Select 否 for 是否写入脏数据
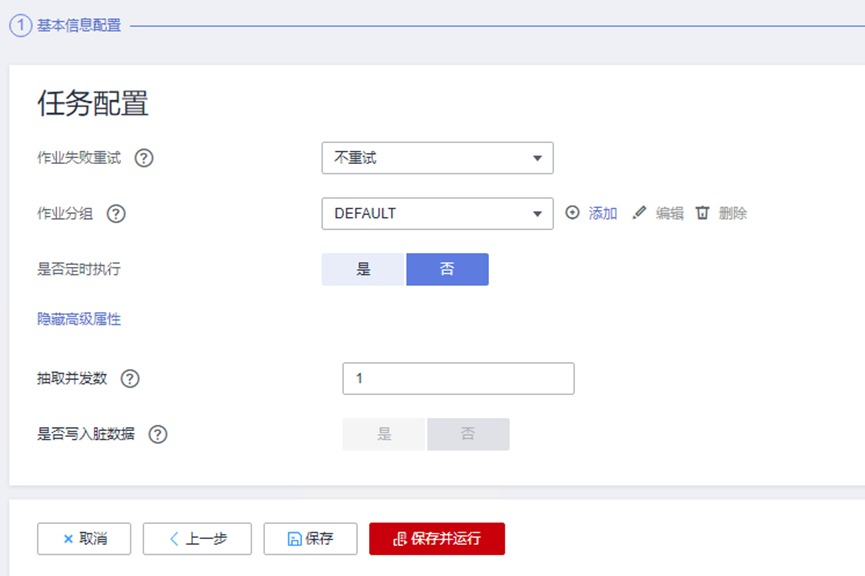This screenshot has width=865, height=576. (x=468, y=434)
